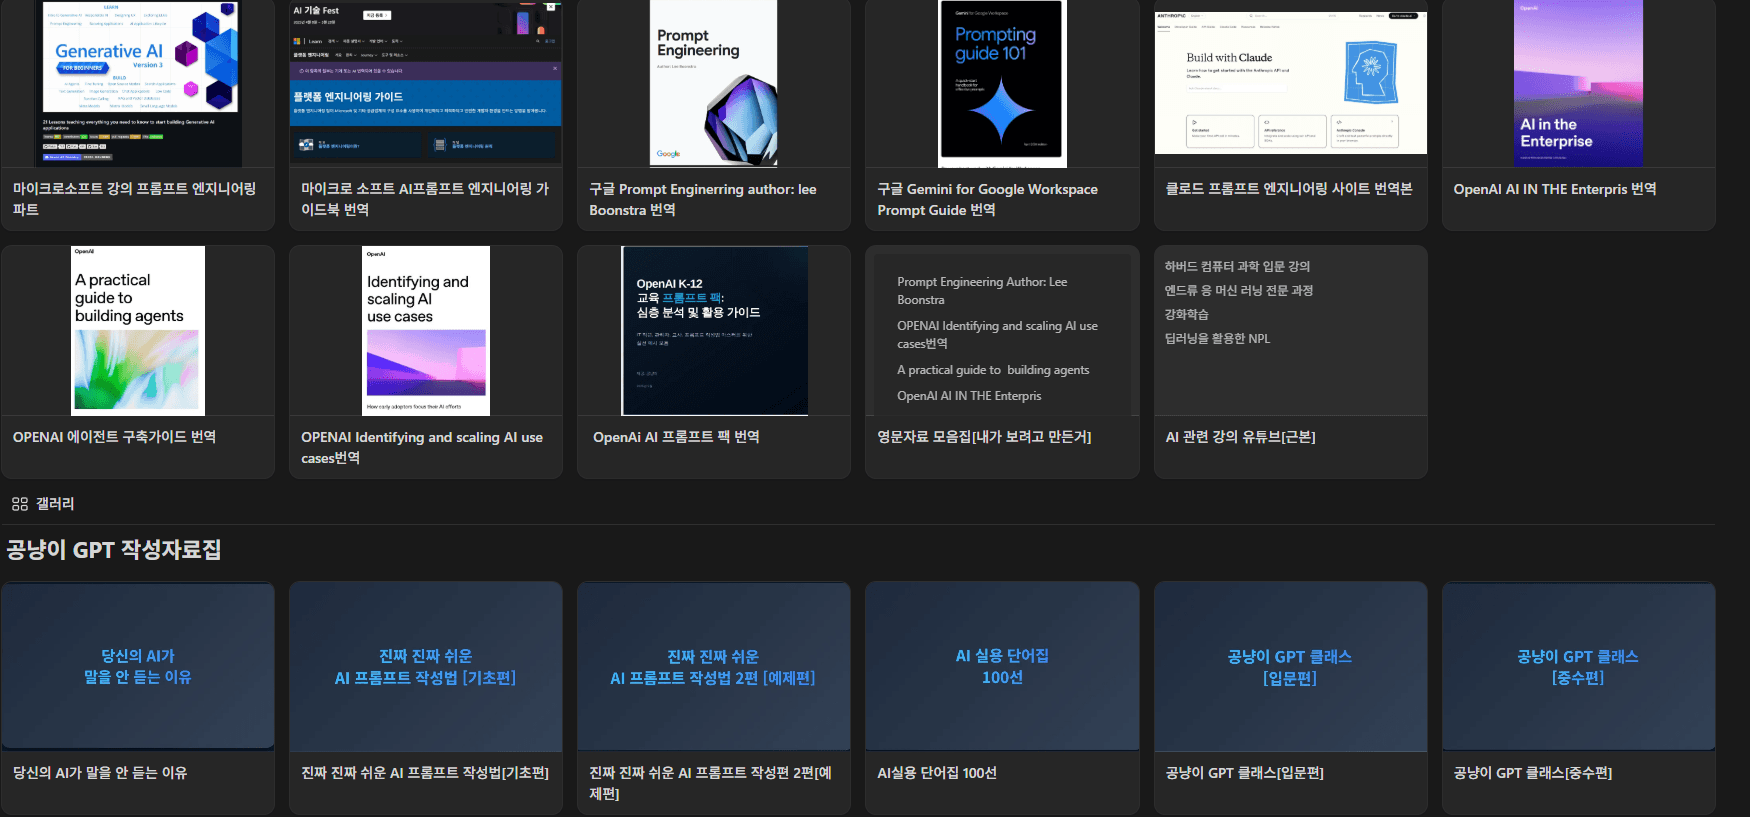Open the 공냥이 GPT 클래스 [중수편] cover
Screen dimensions: 1750x817
pos(1577,666)
